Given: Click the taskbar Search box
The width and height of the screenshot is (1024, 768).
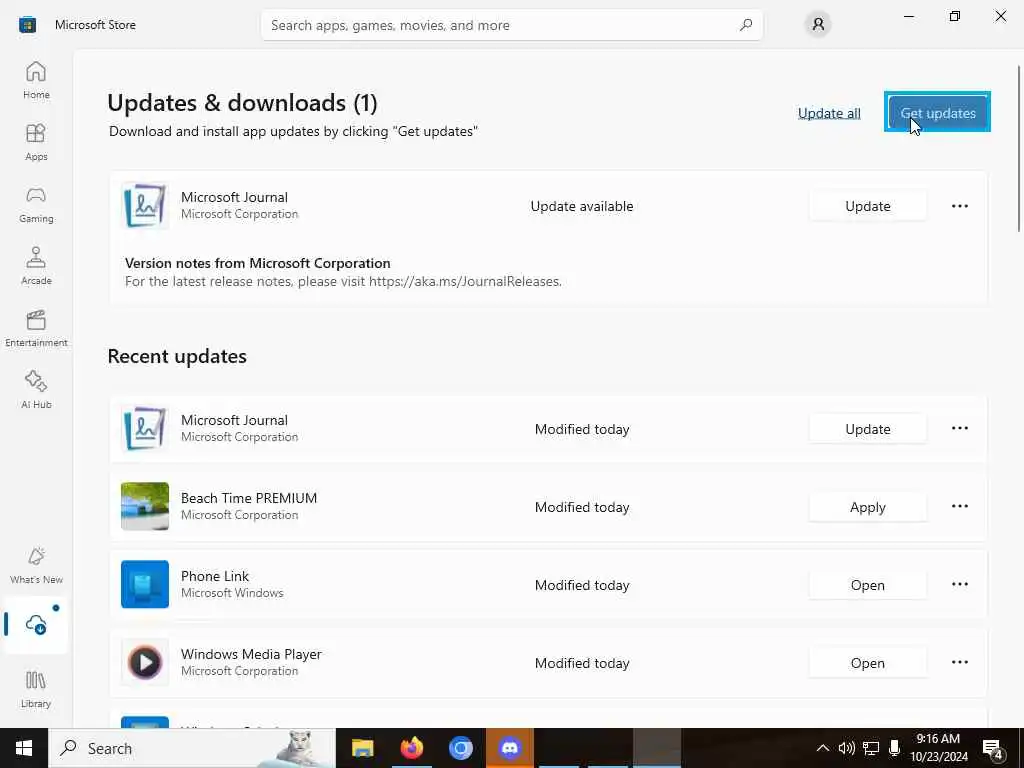Looking at the screenshot, I should 191,748.
